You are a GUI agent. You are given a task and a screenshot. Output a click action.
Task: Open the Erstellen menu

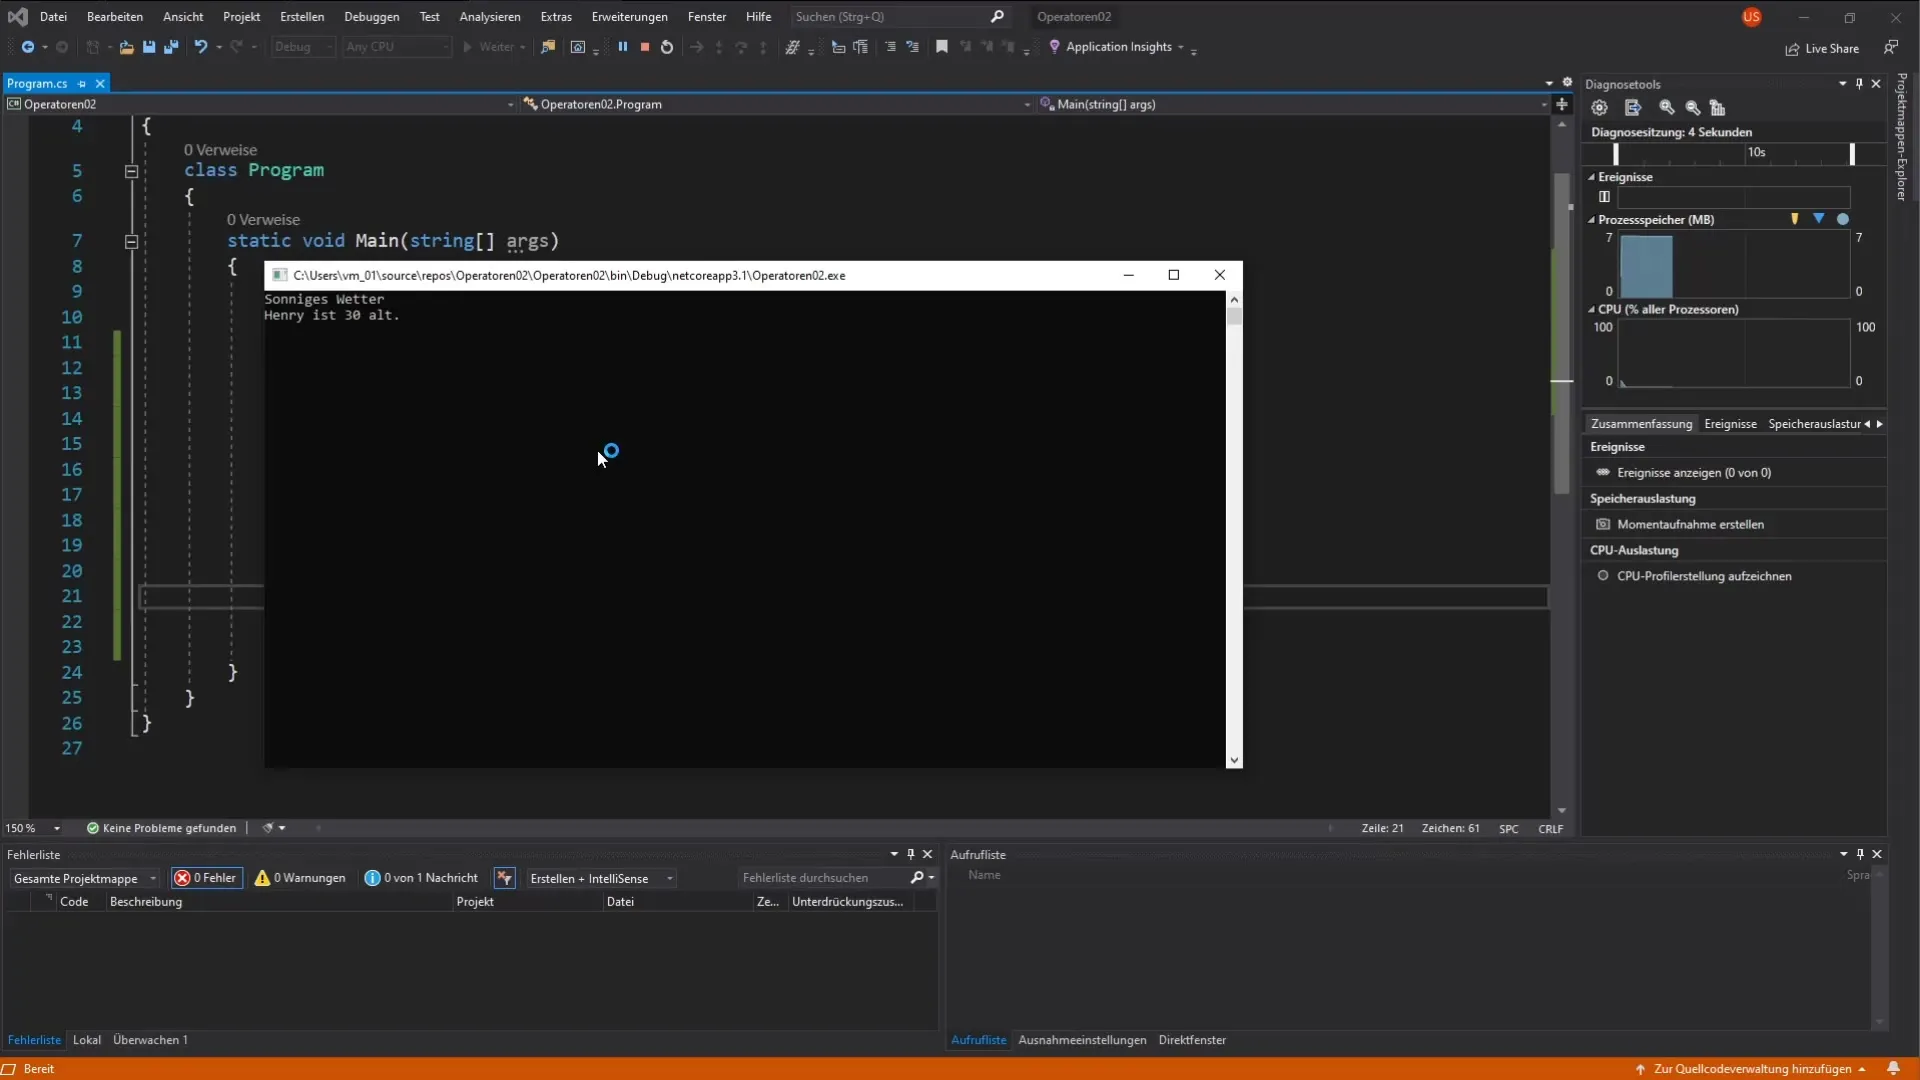click(302, 17)
